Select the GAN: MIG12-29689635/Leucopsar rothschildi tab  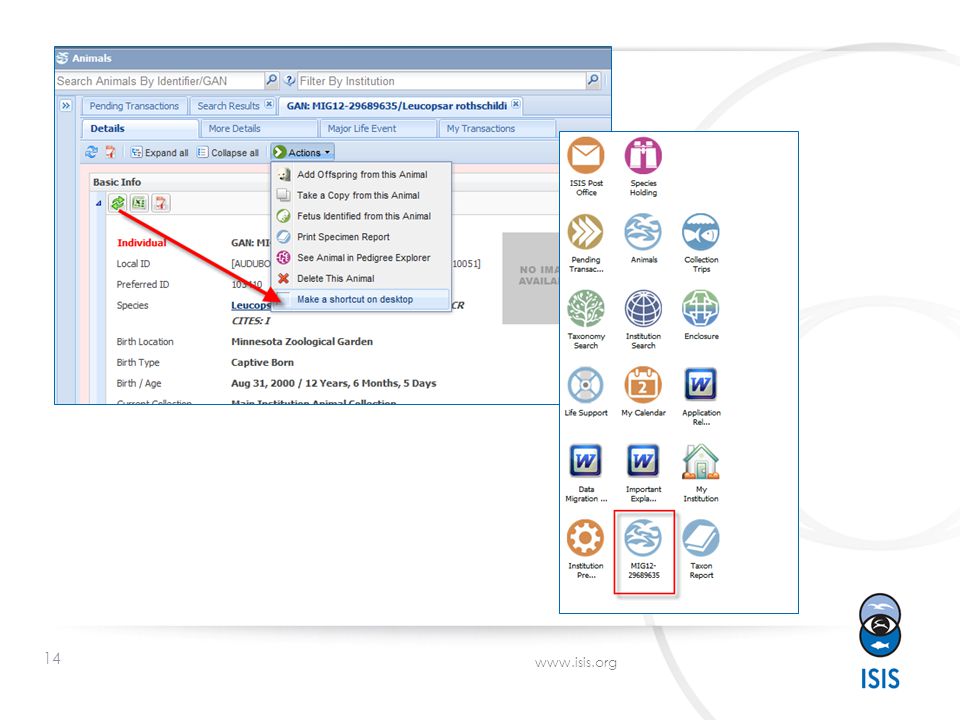(x=397, y=106)
